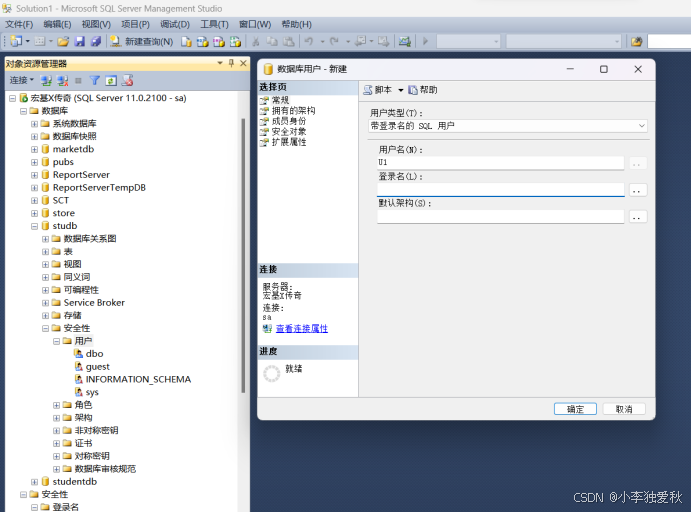Click the 登录名 input field

tap(500, 190)
